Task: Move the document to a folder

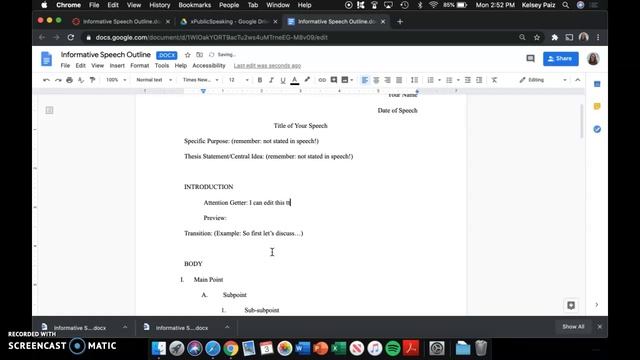Action: point(200,55)
